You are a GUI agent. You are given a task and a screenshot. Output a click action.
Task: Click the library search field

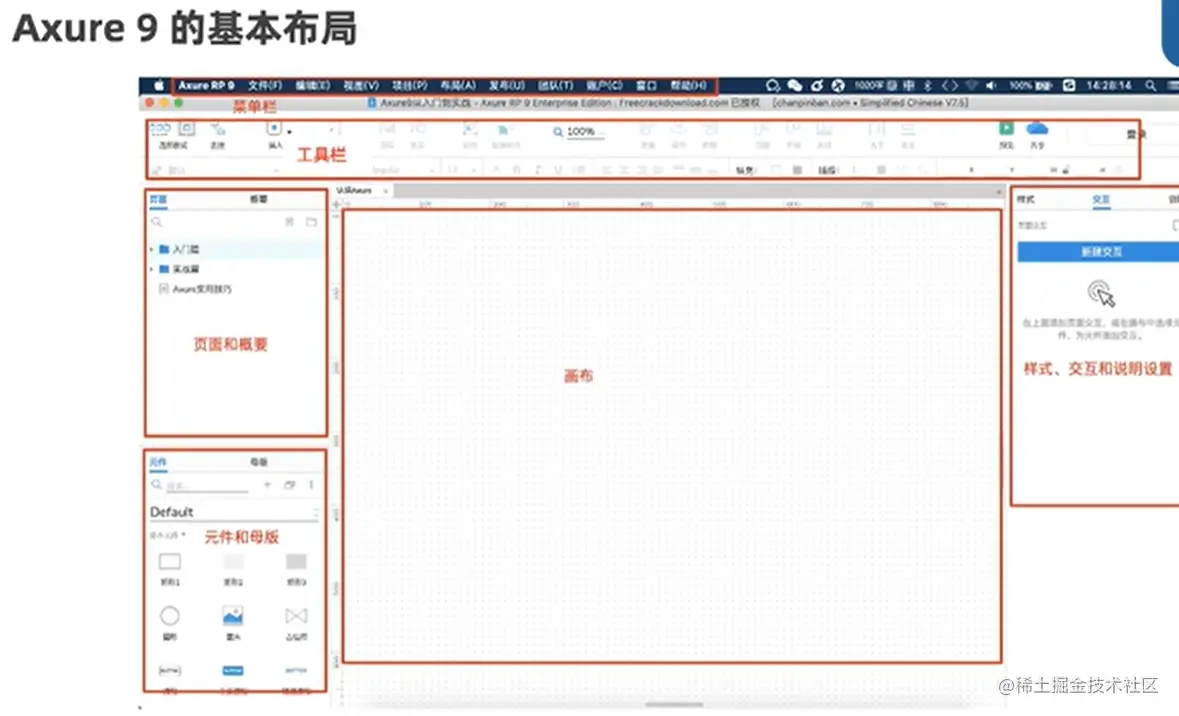click(x=207, y=486)
